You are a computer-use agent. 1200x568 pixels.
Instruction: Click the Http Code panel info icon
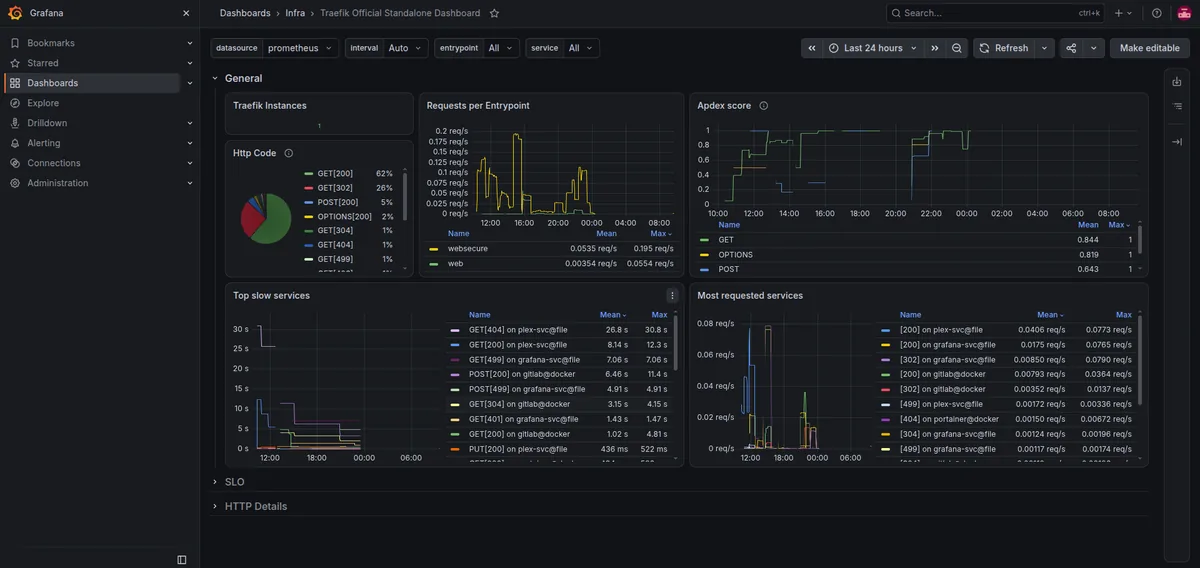pos(289,153)
